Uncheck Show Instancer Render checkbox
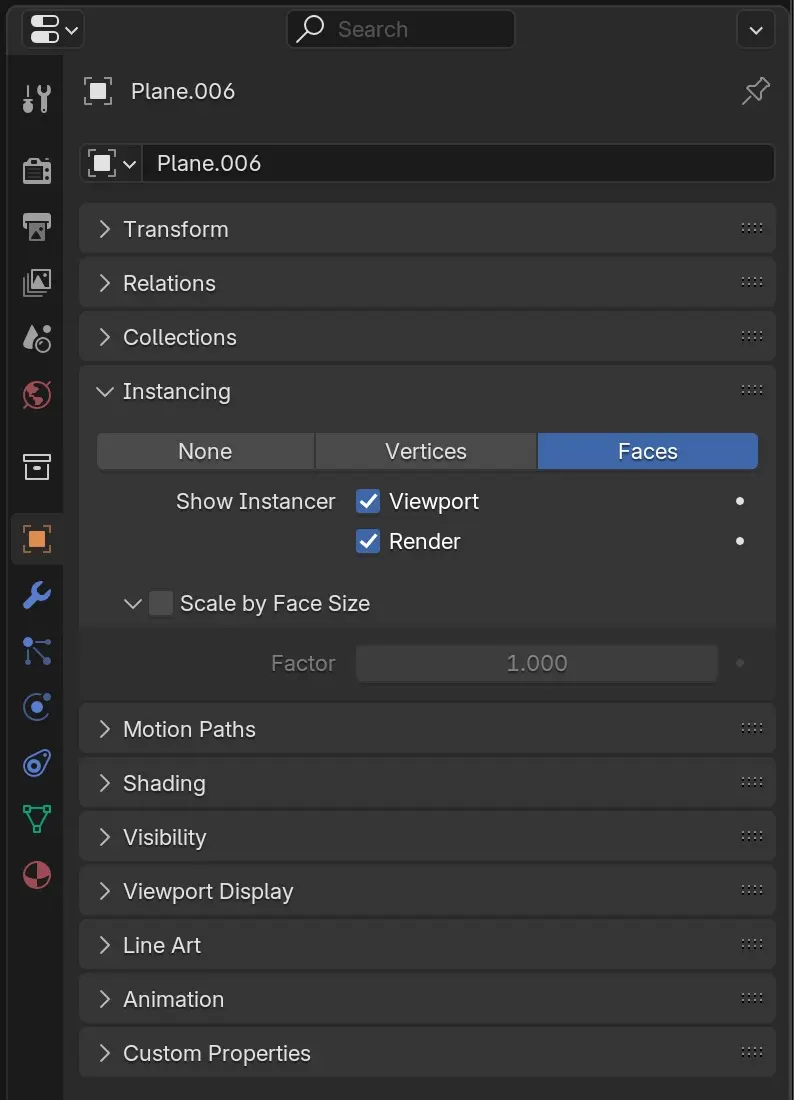This screenshot has width=794, height=1100. coord(368,541)
